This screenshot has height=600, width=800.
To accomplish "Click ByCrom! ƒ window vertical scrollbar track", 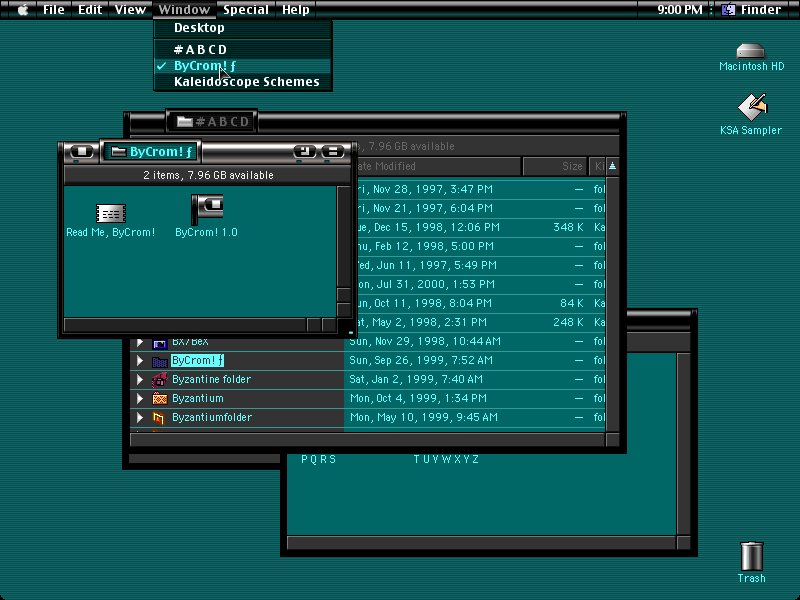I will (x=343, y=237).
